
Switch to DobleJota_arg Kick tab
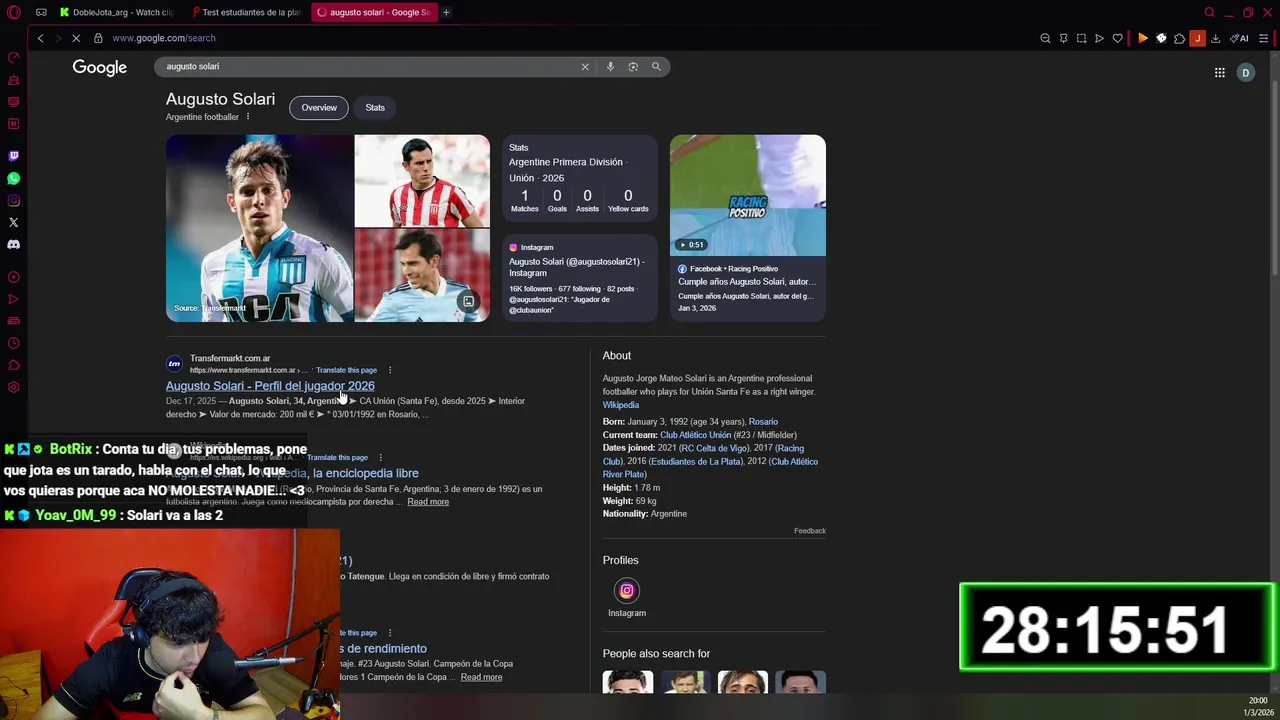click(116, 12)
